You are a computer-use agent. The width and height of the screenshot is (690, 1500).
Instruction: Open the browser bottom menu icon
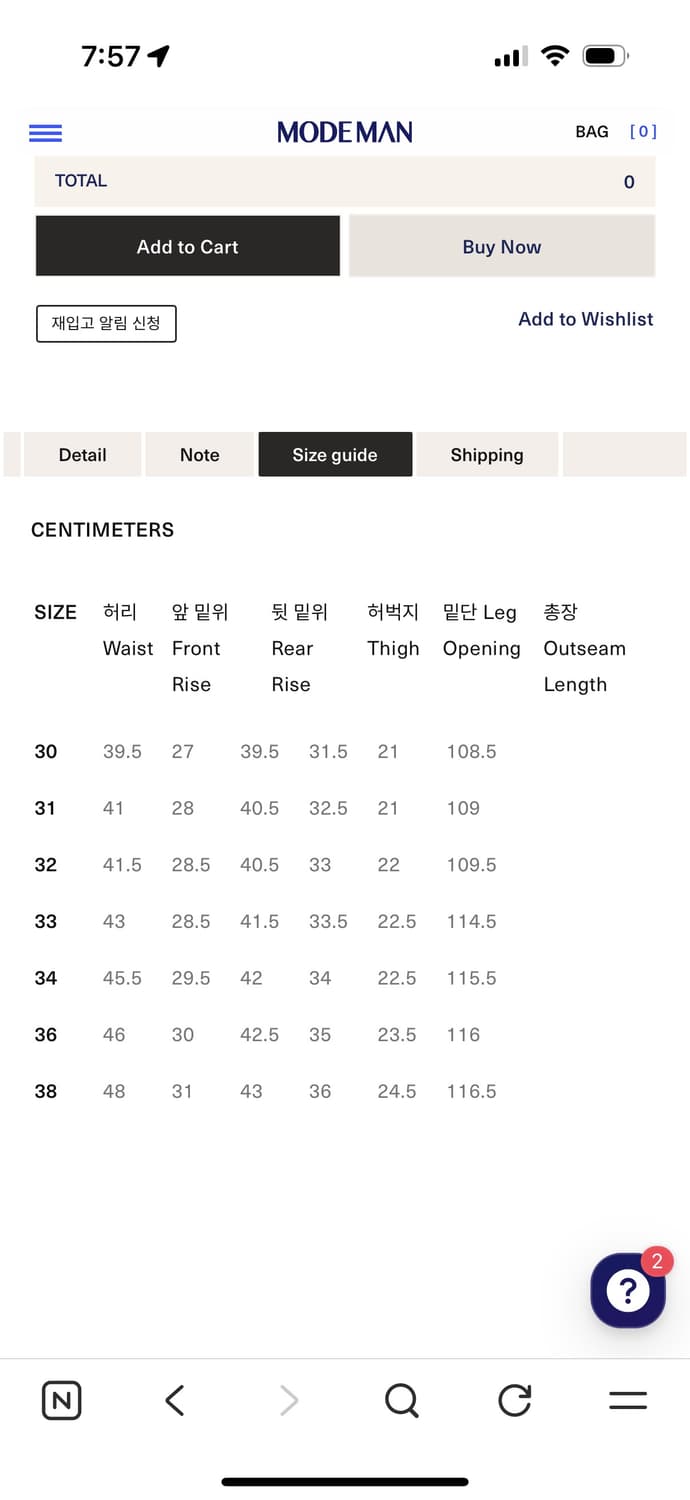tap(628, 1400)
